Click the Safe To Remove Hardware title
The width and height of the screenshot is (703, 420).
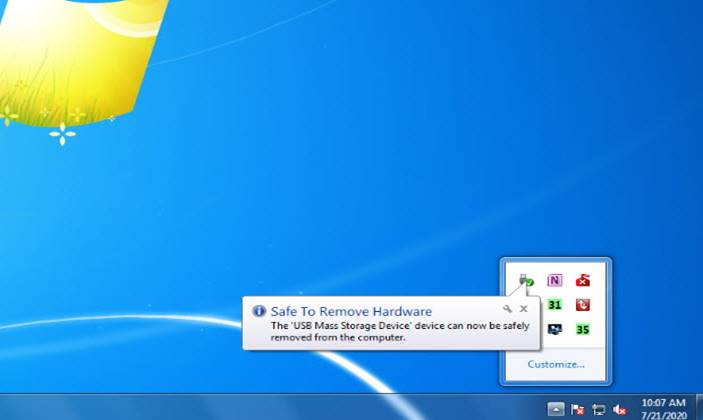[x=351, y=312]
